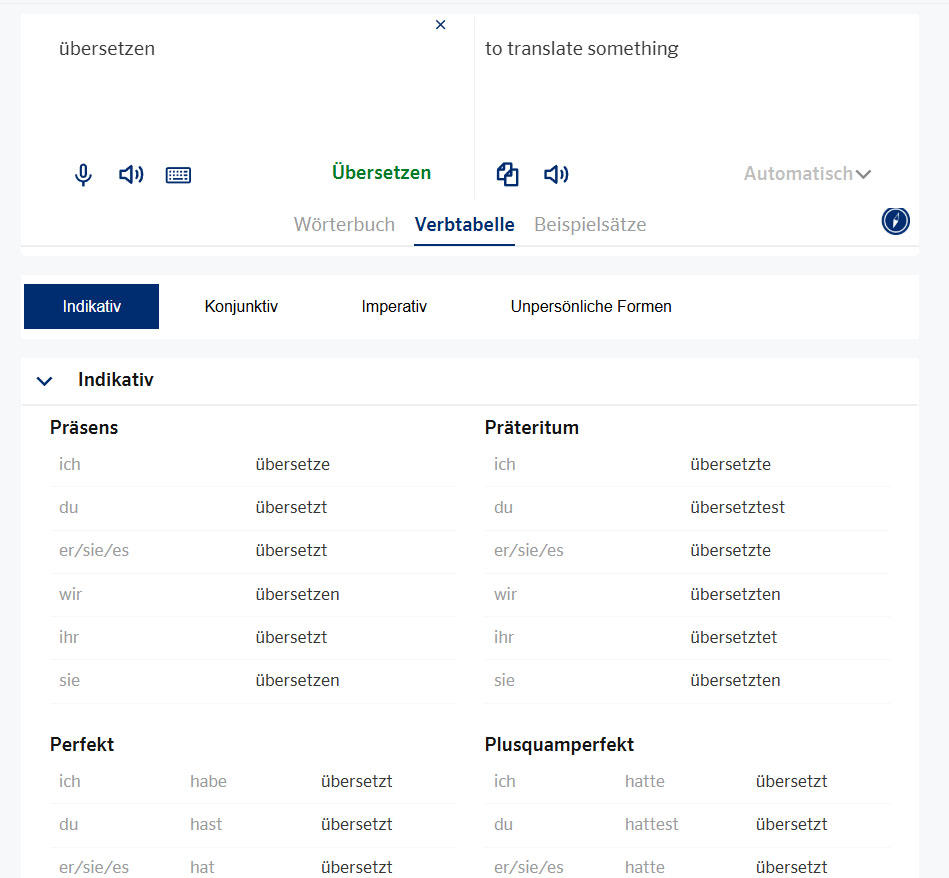
Task: Show the Imperativ conjugations
Action: point(394,307)
